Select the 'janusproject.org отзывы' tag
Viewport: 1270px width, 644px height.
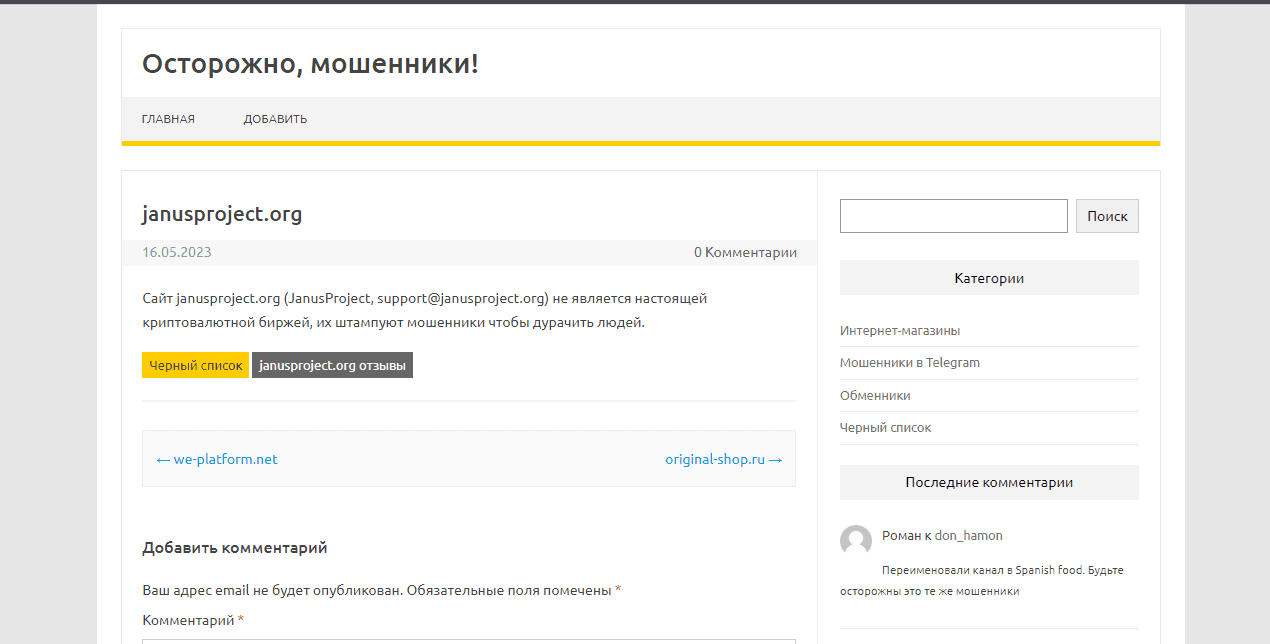tap(332, 364)
